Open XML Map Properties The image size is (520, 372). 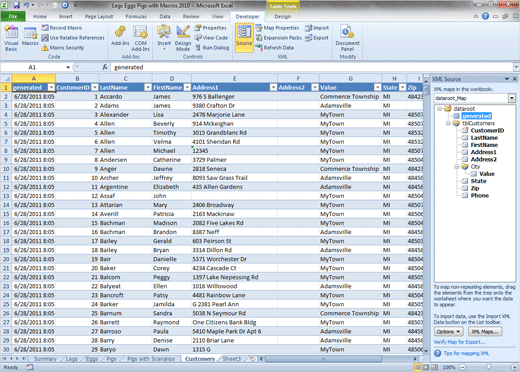coord(277,28)
